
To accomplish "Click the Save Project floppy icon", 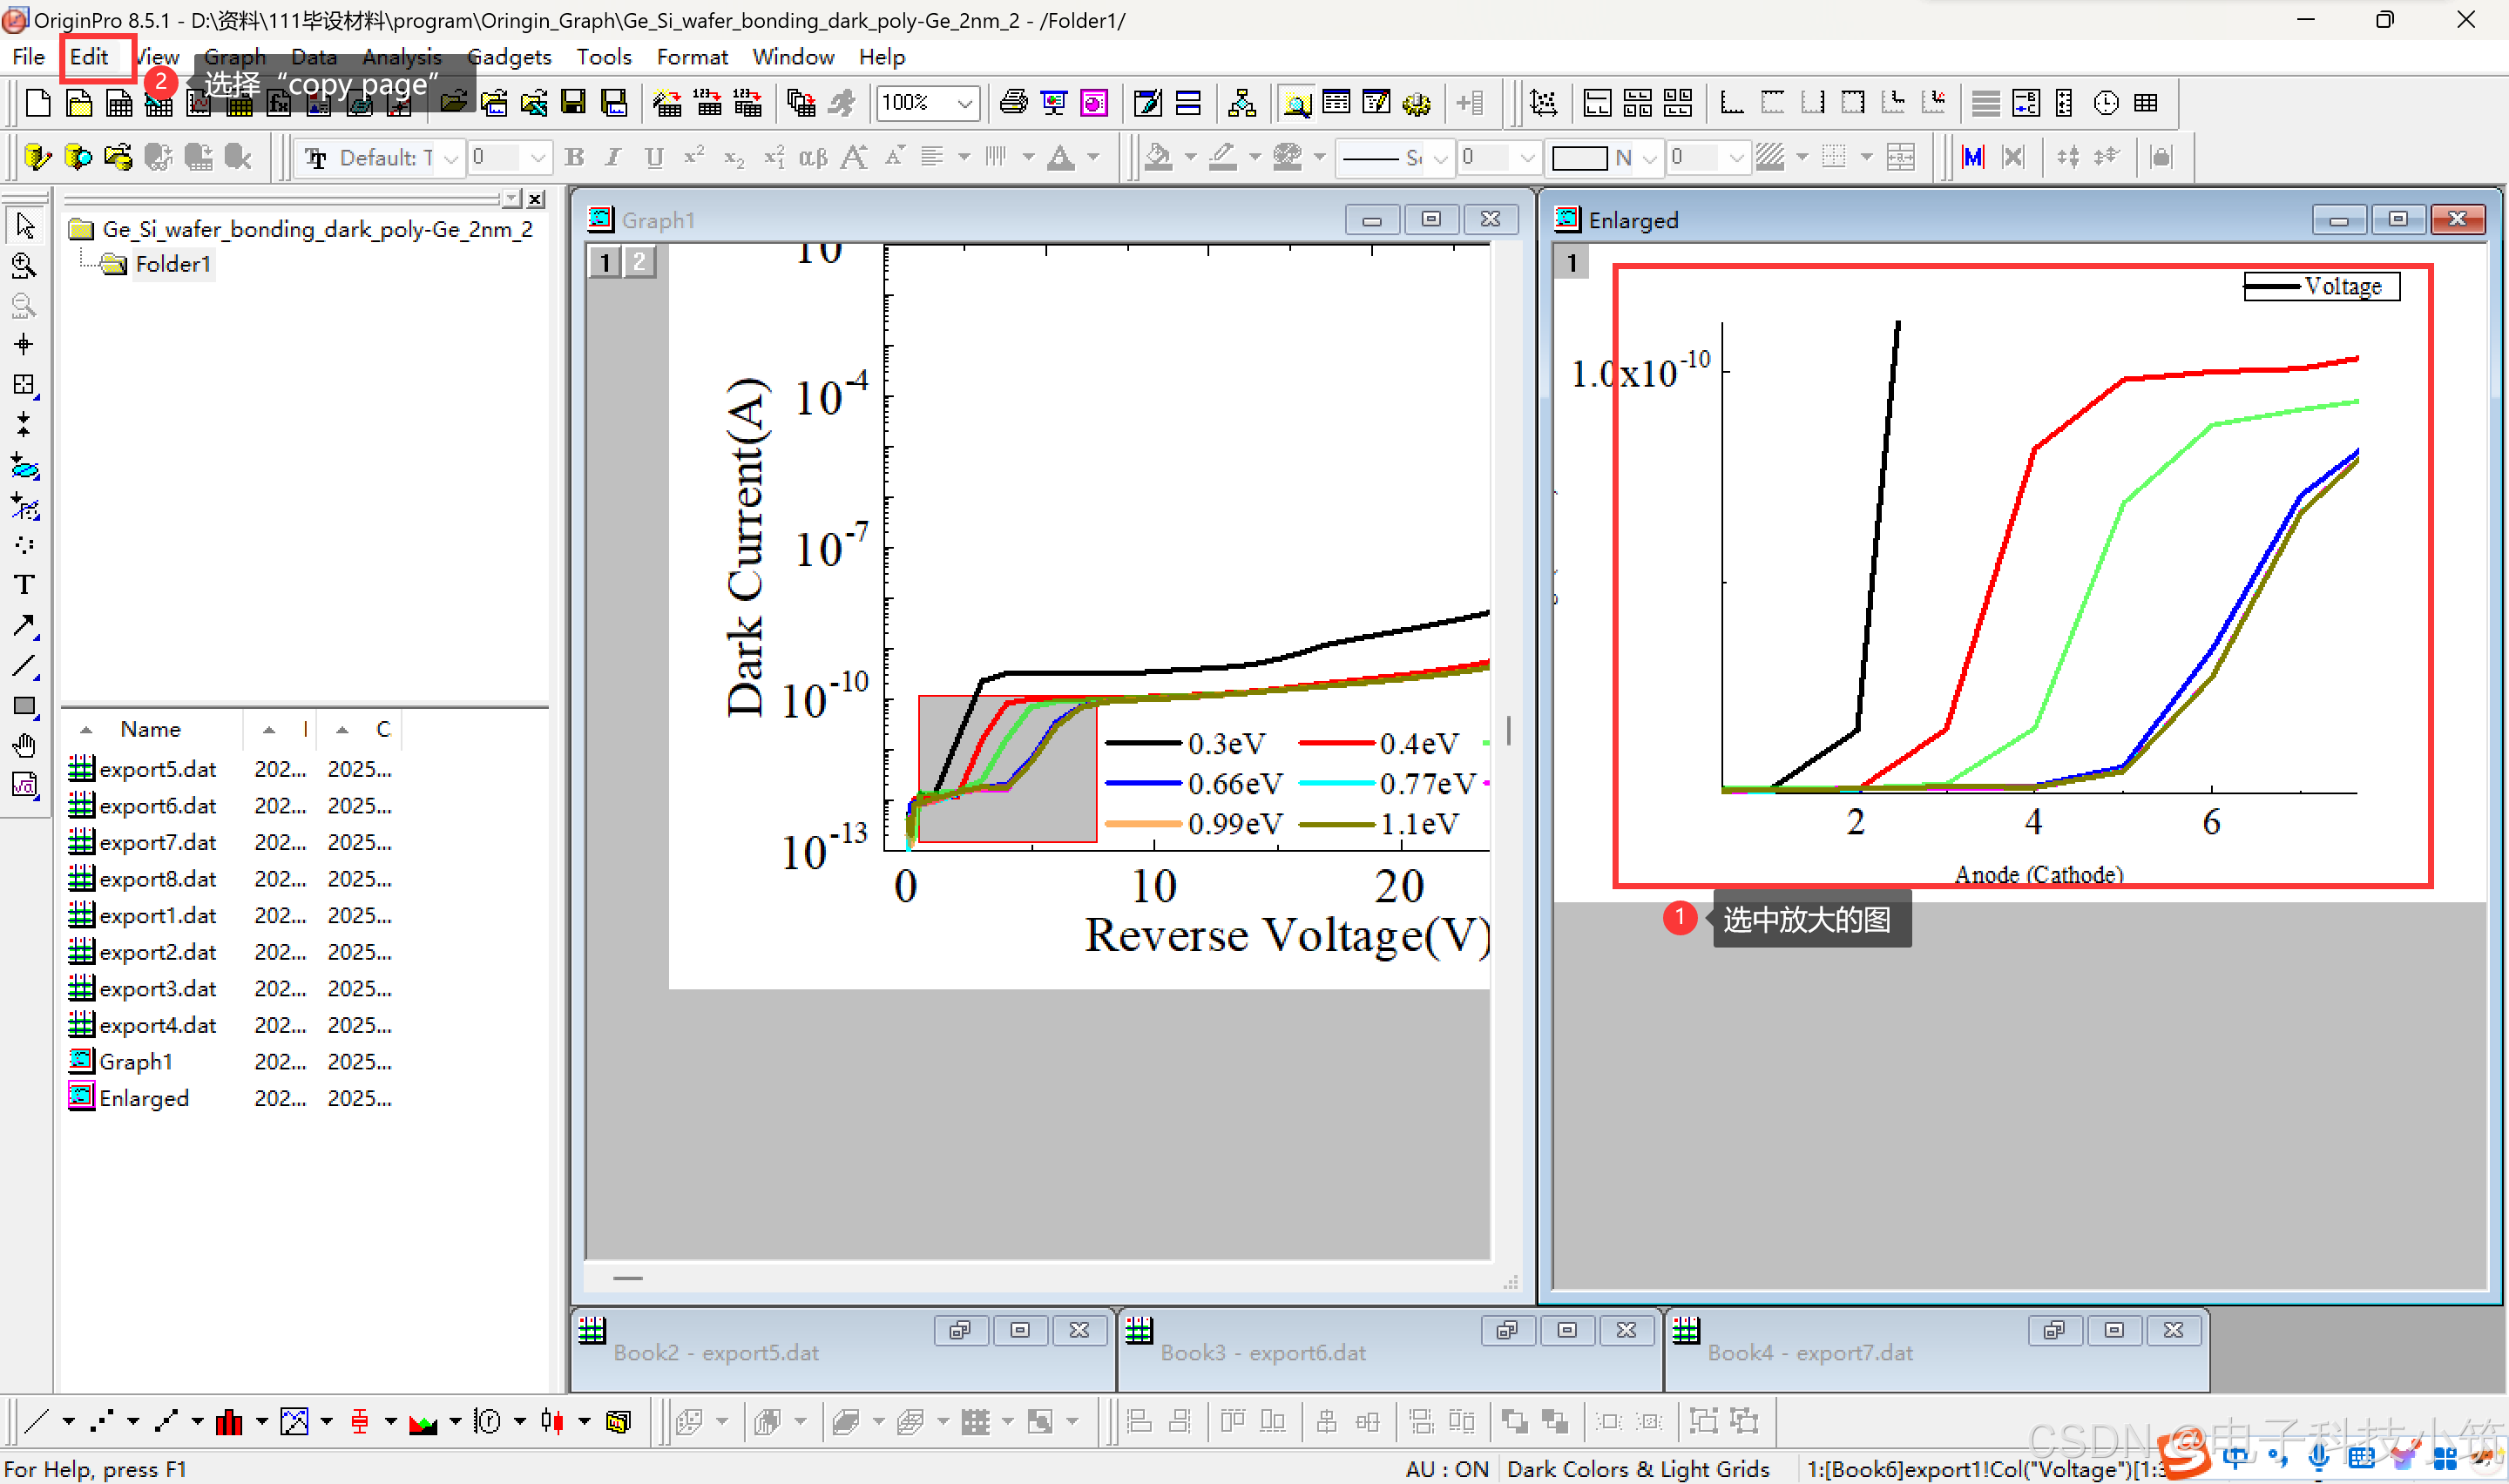I will pyautogui.click(x=573, y=103).
